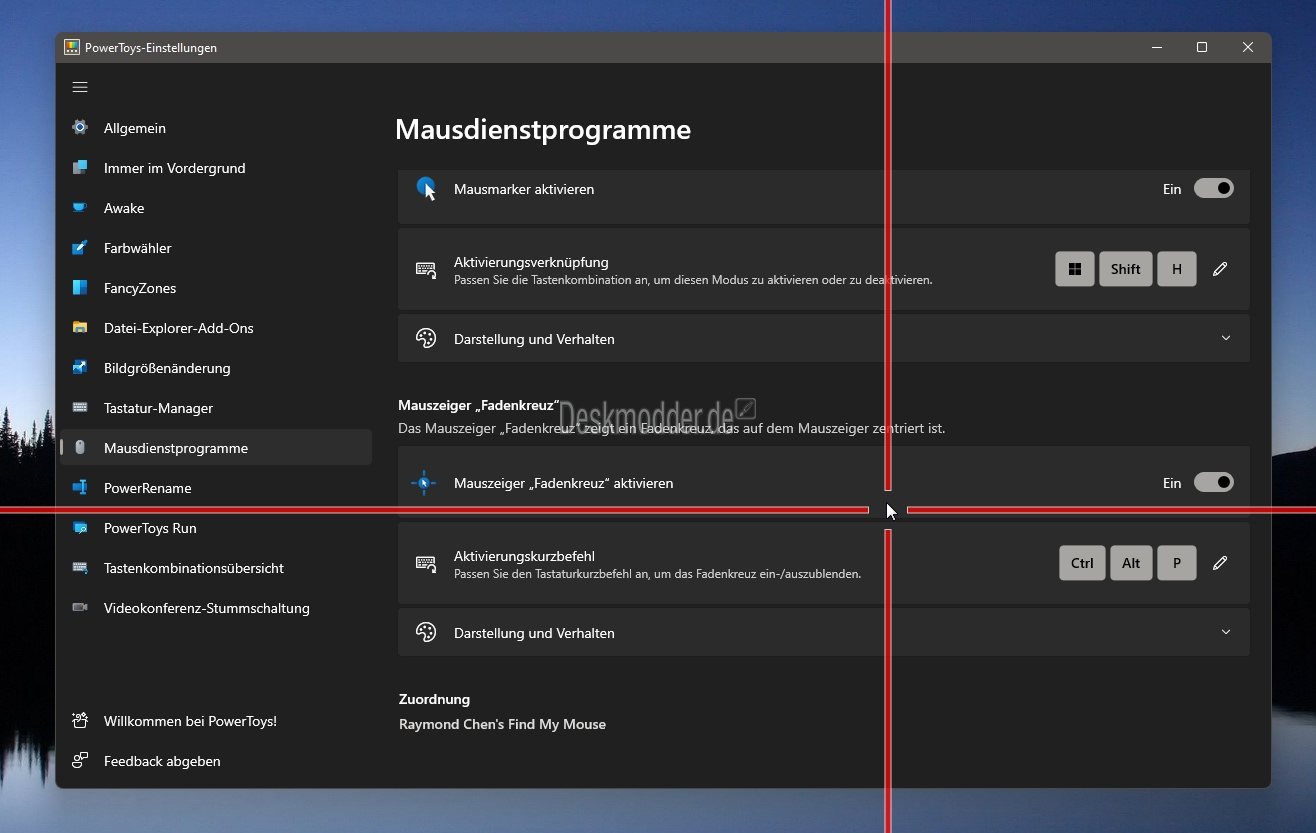
Task: Go to Tastatur-Manager settings
Action: [x=216, y=408]
